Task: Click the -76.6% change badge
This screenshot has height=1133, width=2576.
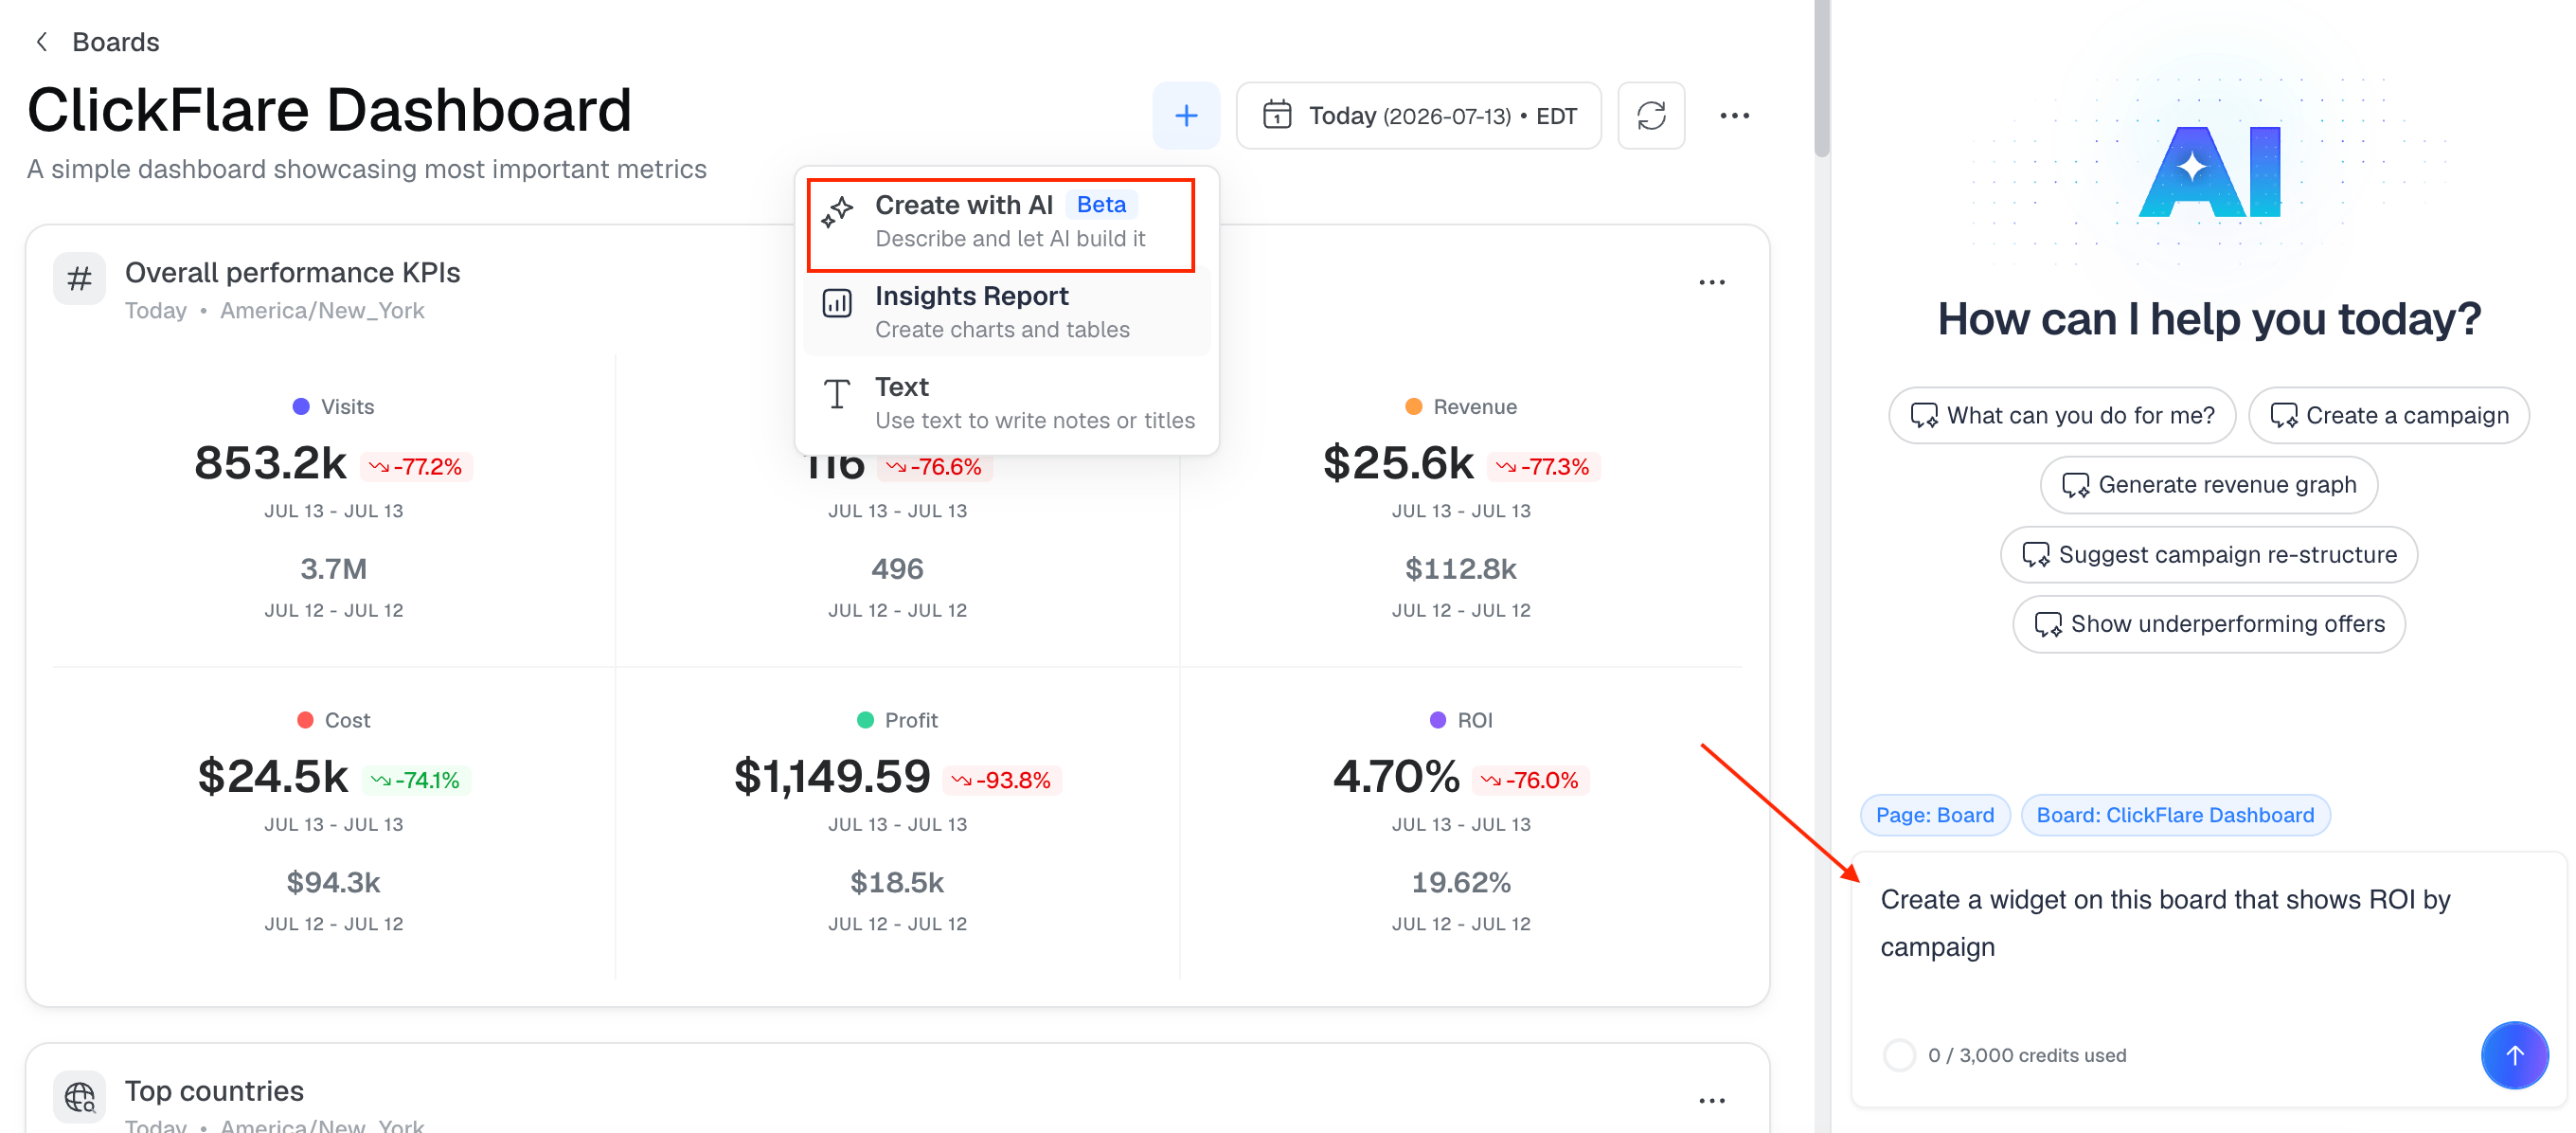Action: click(935, 467)
